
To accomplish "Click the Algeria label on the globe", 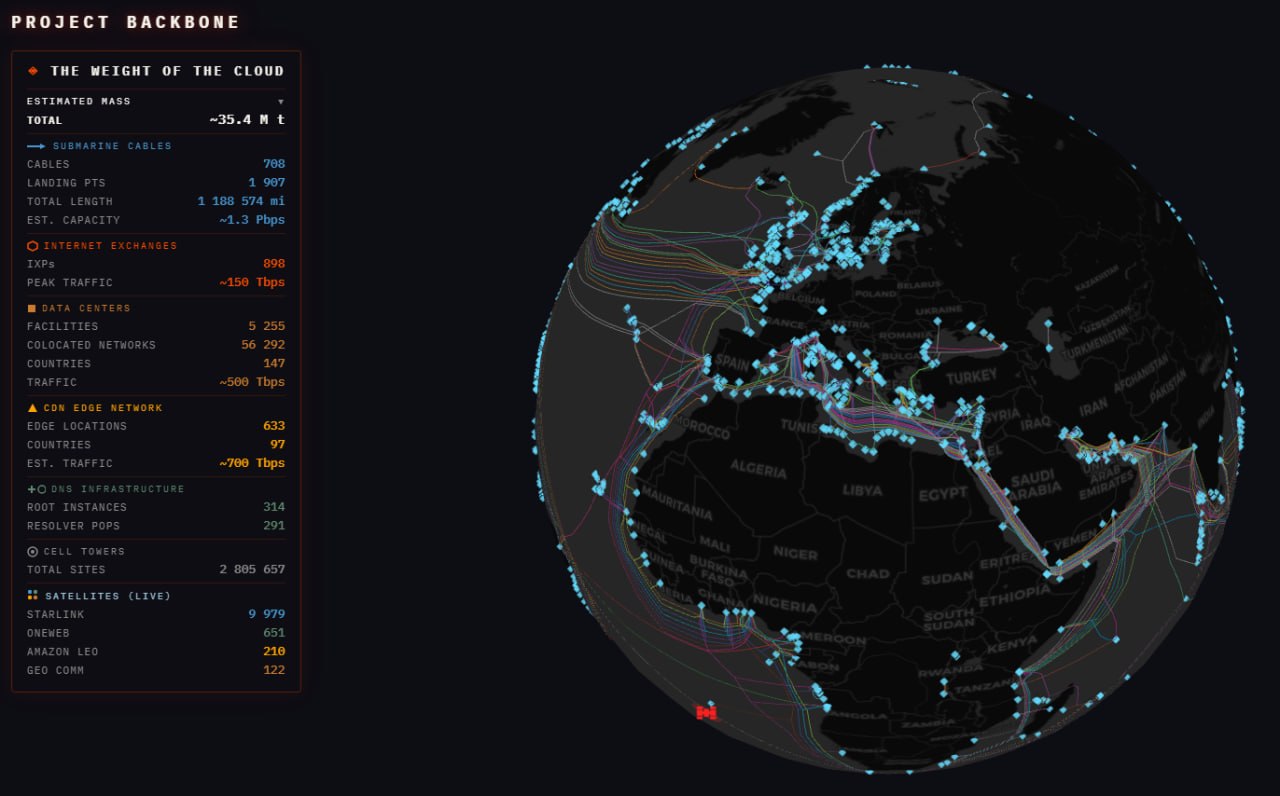I will [757, 467].
